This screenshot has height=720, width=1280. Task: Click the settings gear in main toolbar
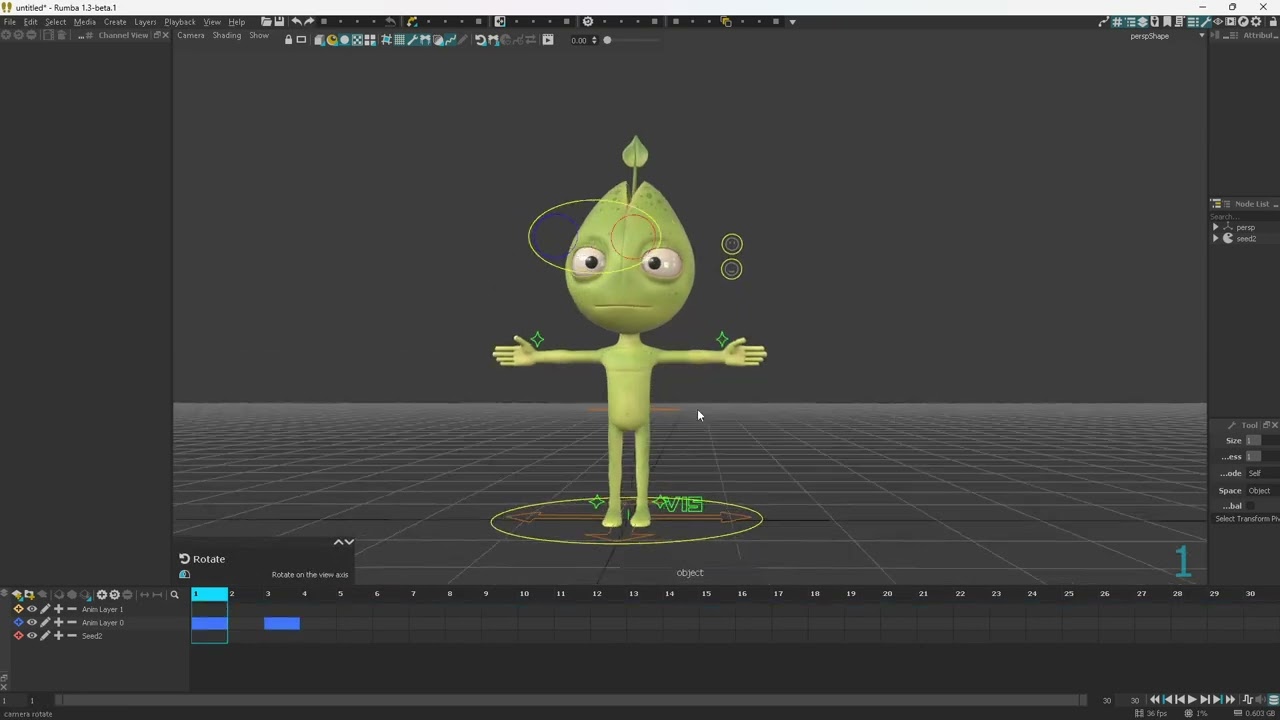tap(588, 21)
